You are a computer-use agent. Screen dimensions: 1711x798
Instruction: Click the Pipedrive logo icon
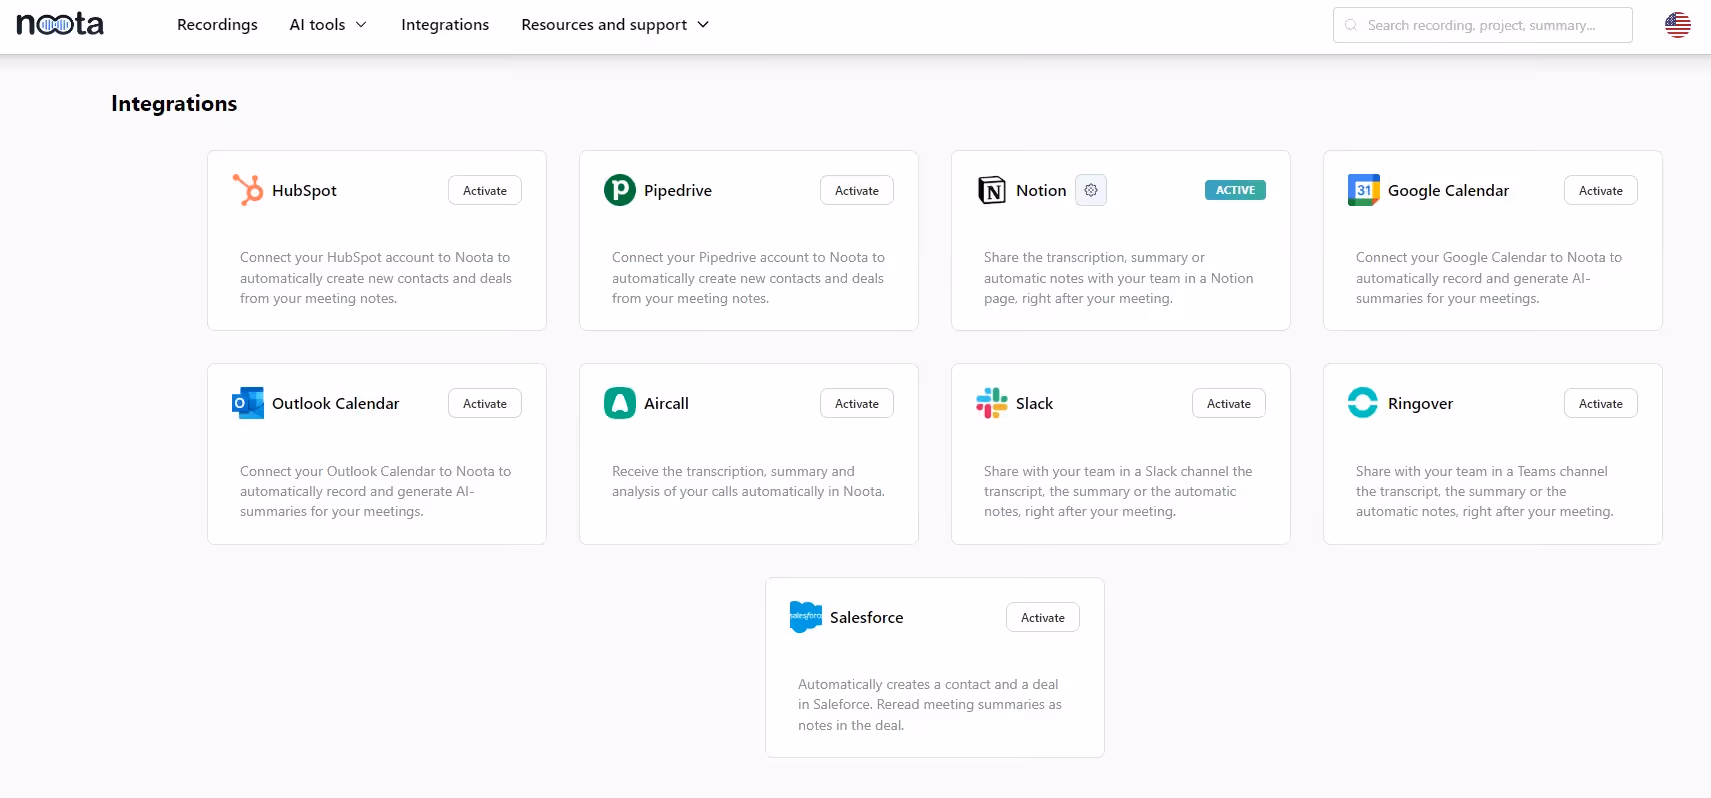[x=620, y=190]
